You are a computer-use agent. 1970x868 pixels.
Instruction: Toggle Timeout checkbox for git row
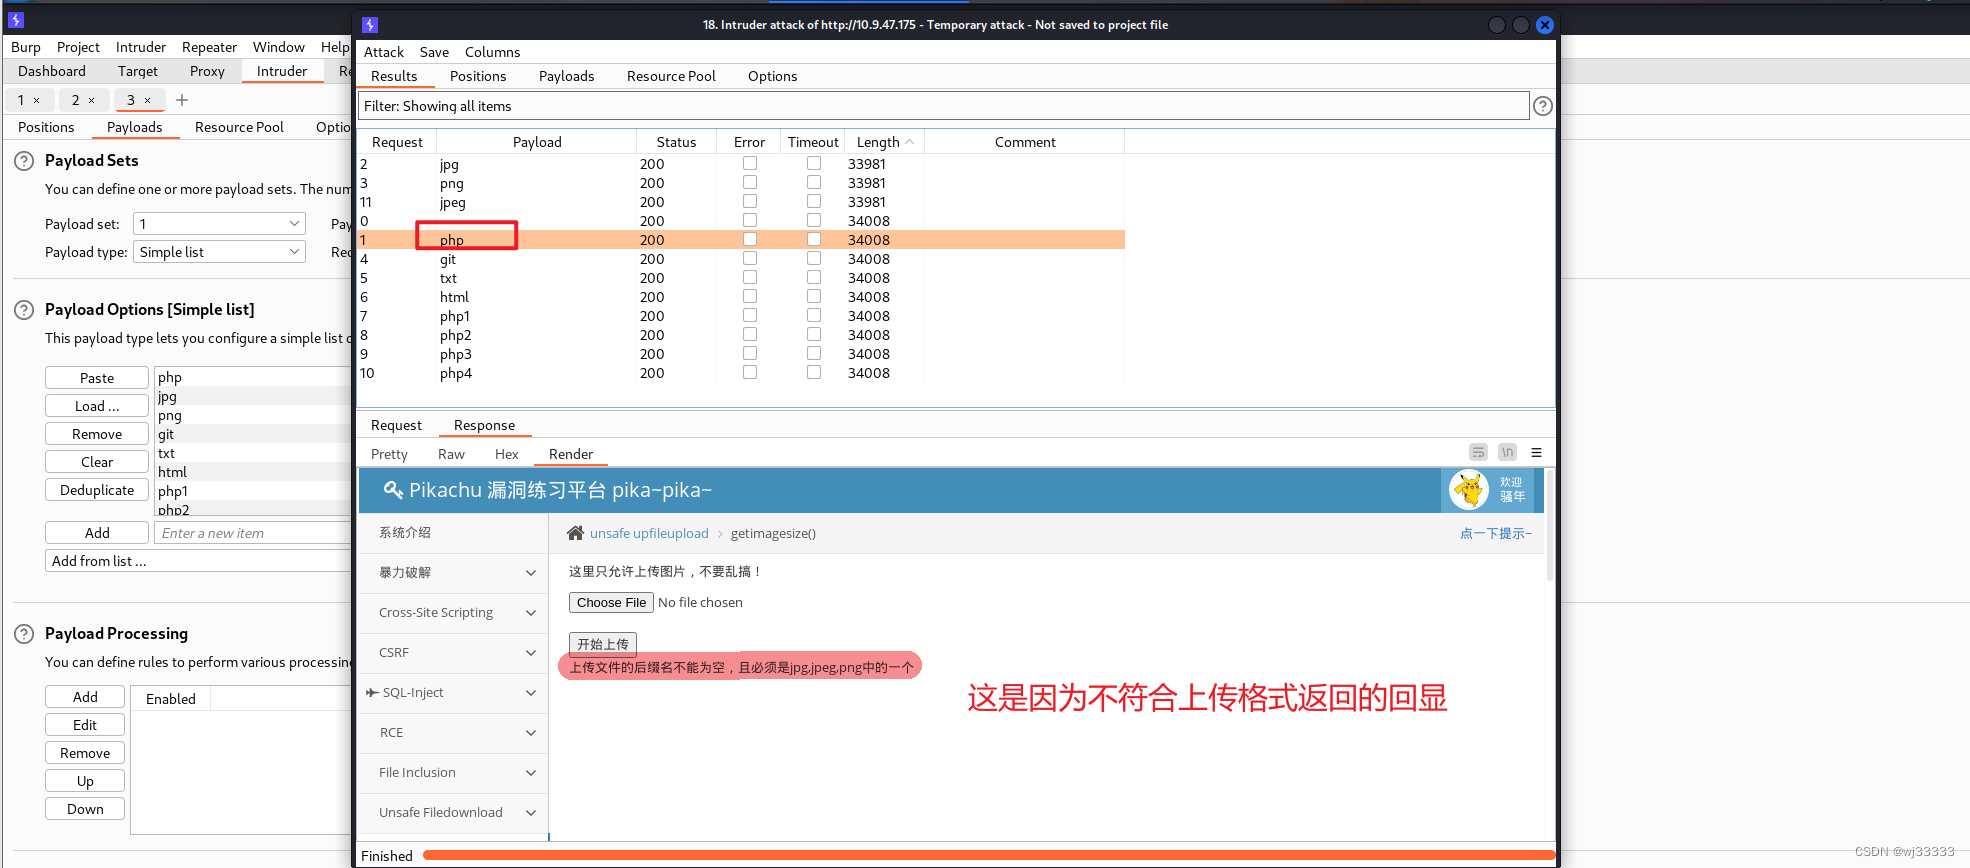coord(814,258)
